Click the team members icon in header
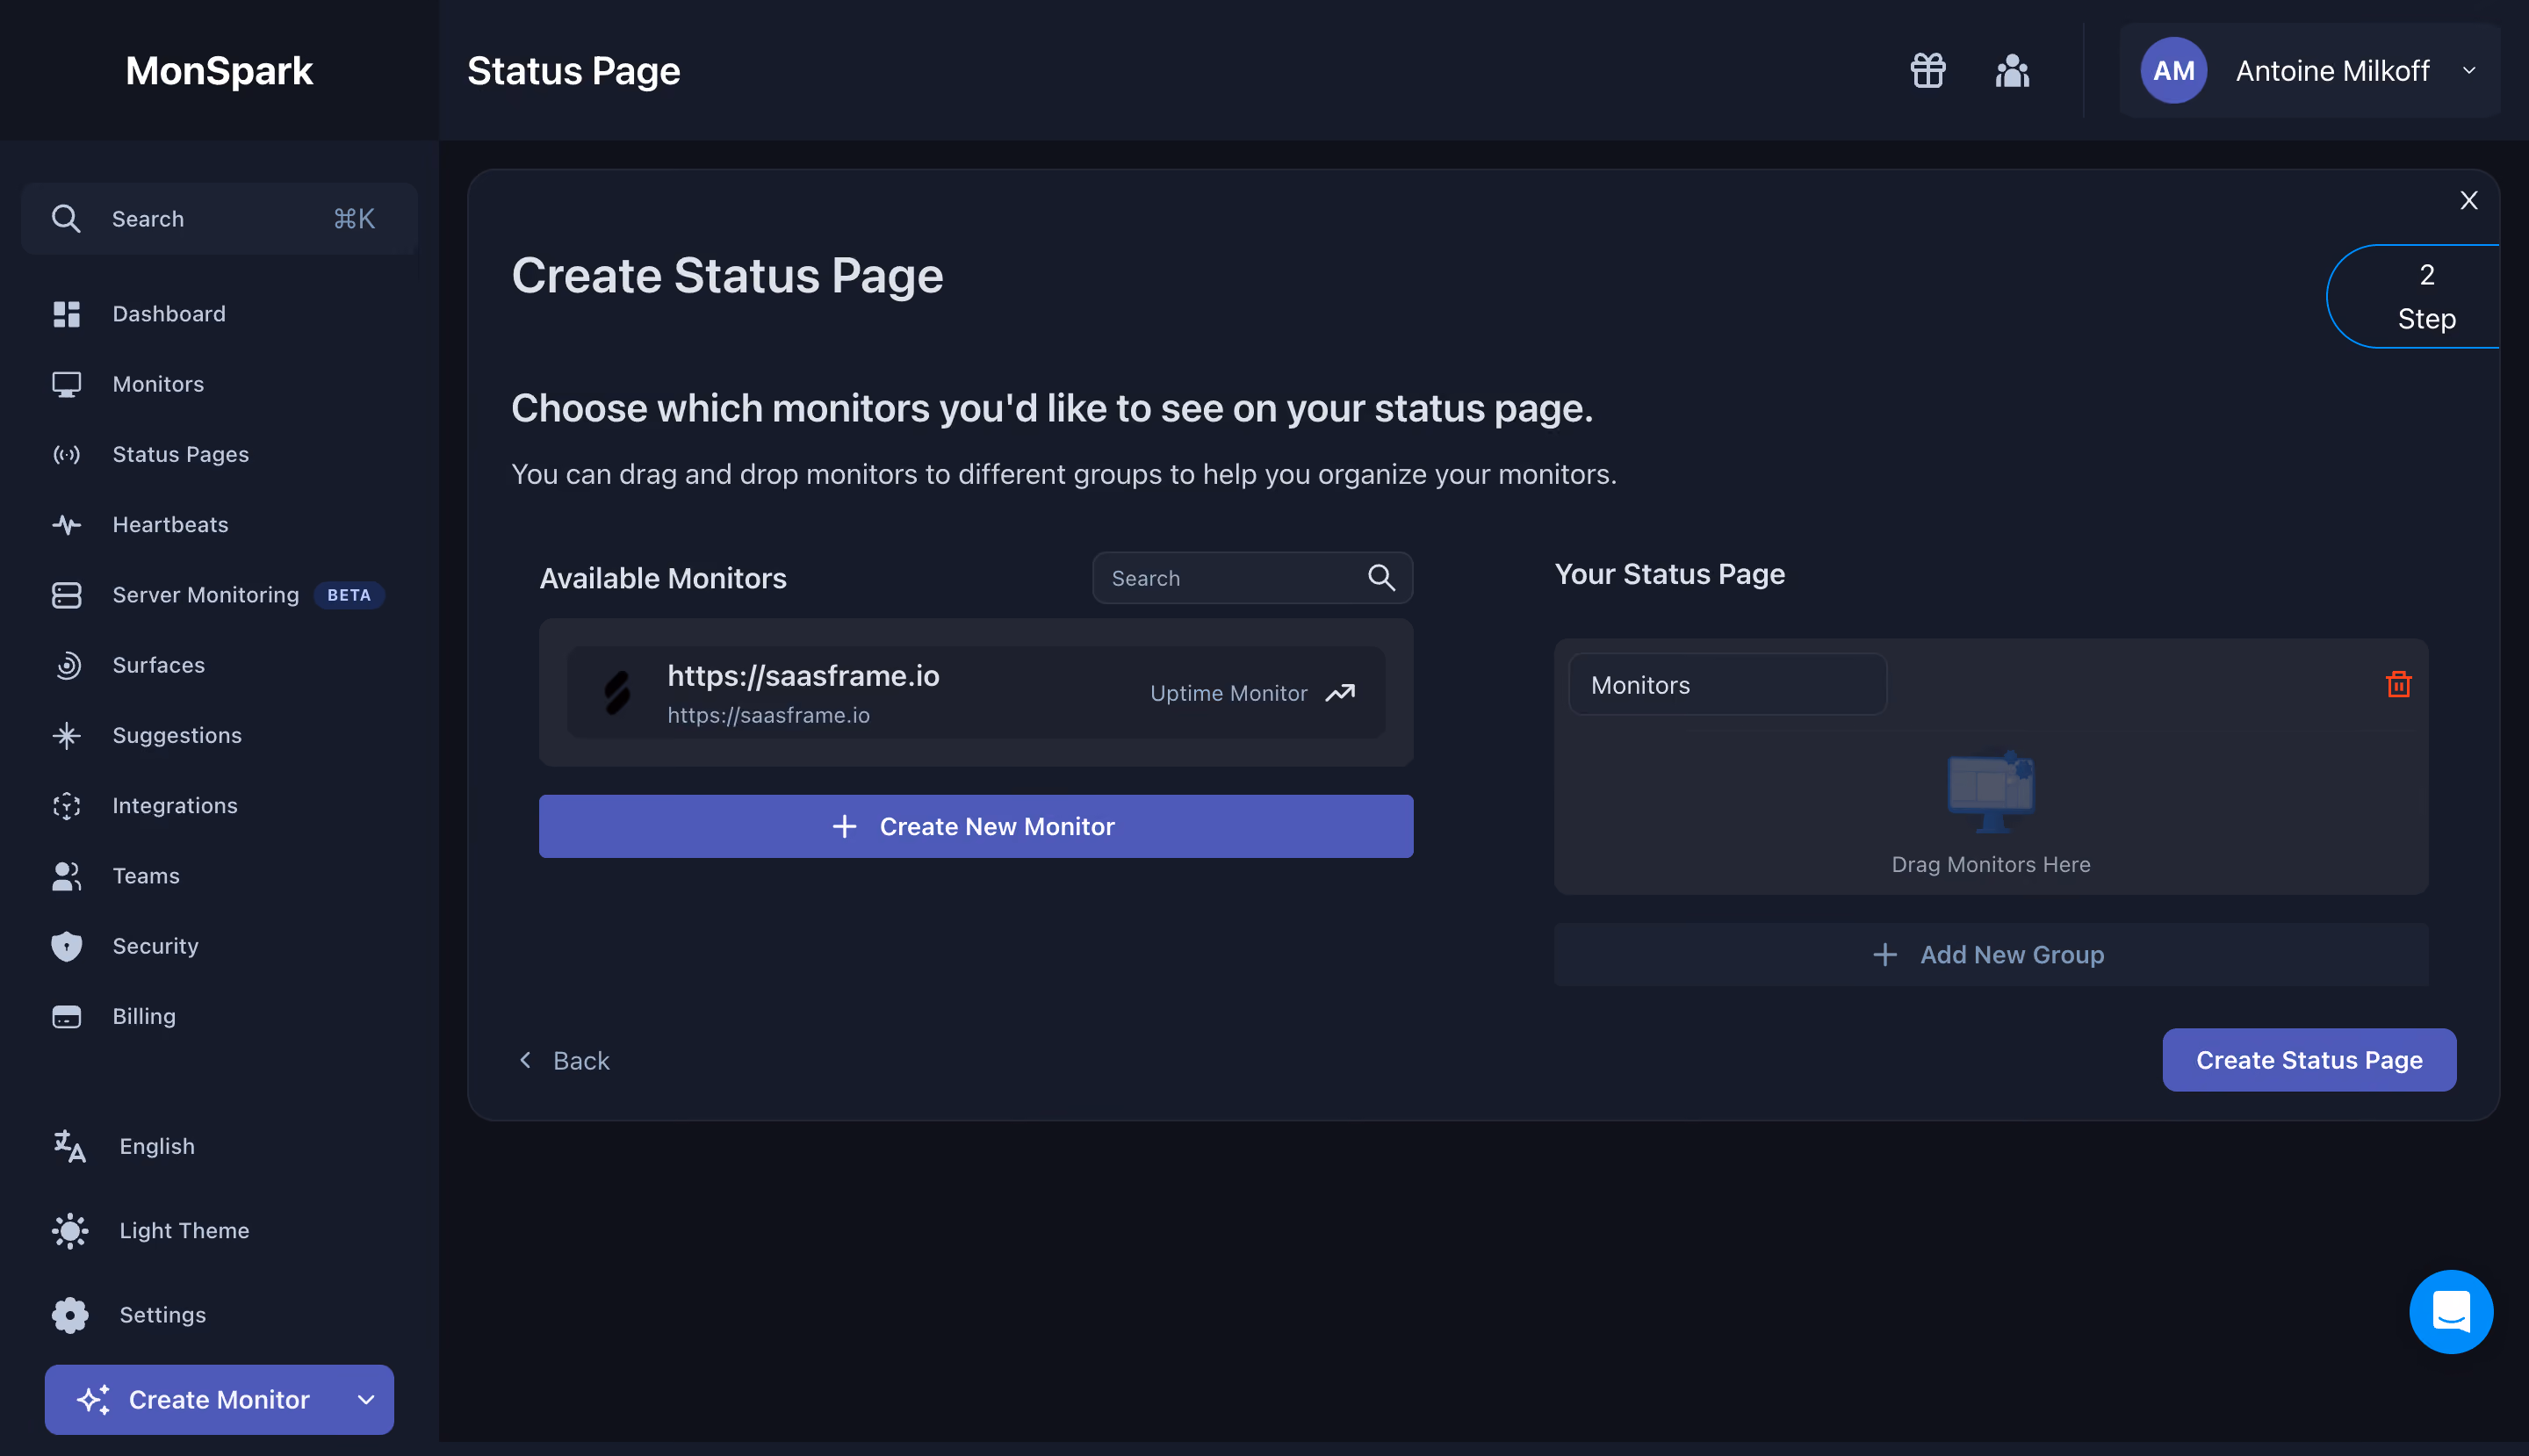This screenshot has width=2529, height=1456. [2012, 71]
